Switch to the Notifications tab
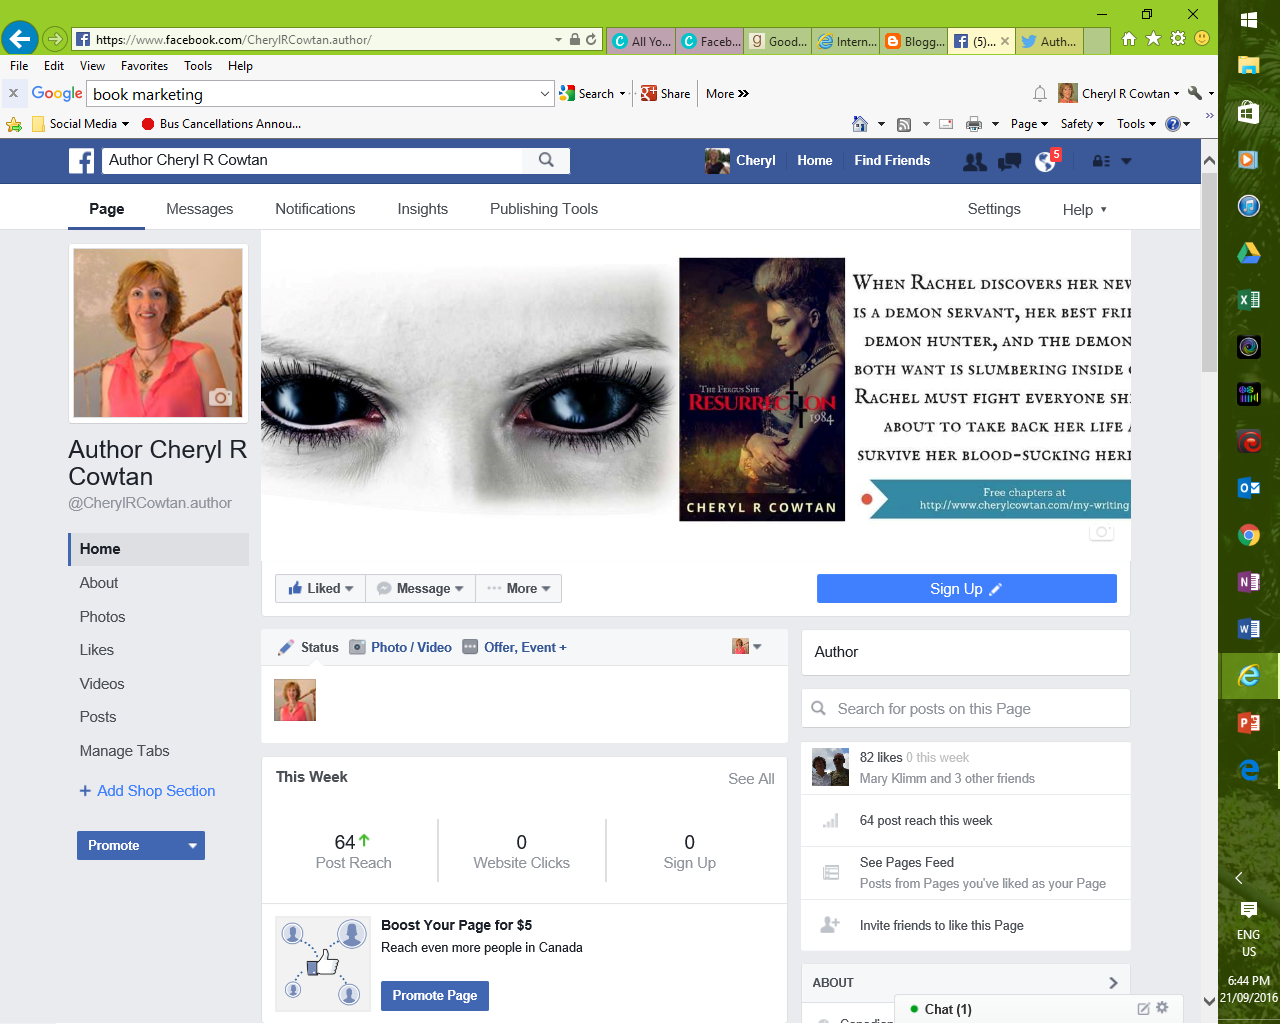1280x1024 pixels. coord(315,209)
